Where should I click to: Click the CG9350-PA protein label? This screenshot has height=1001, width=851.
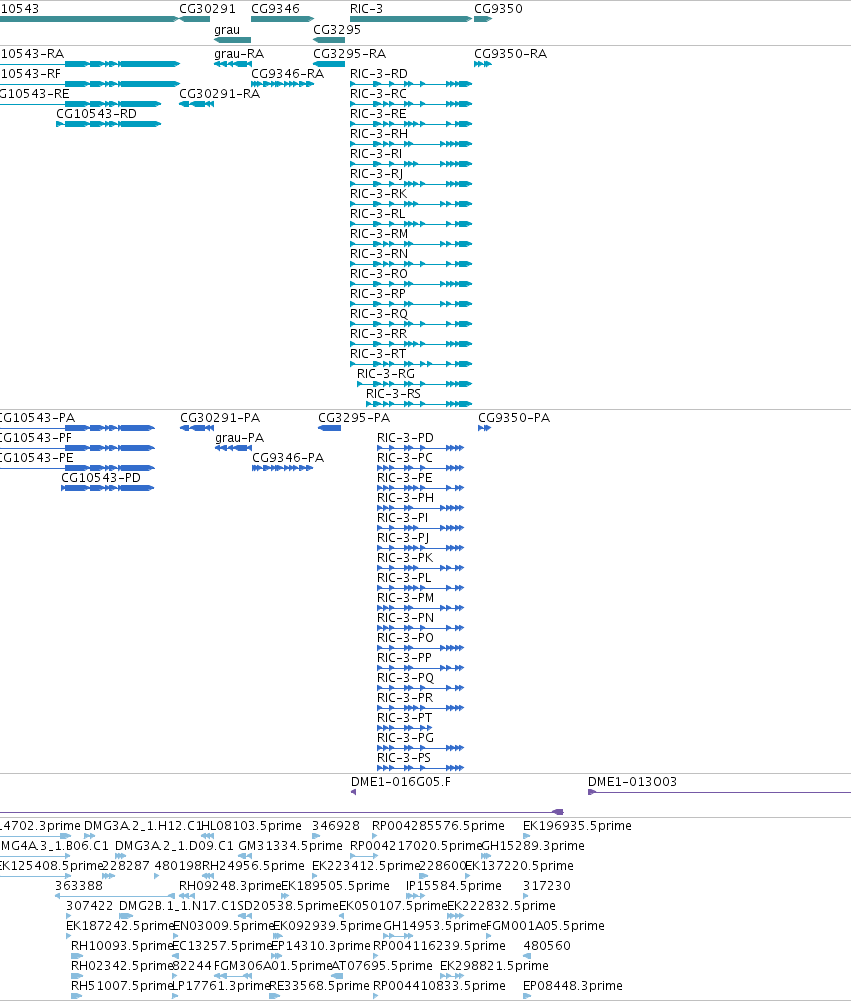(514, 418)
